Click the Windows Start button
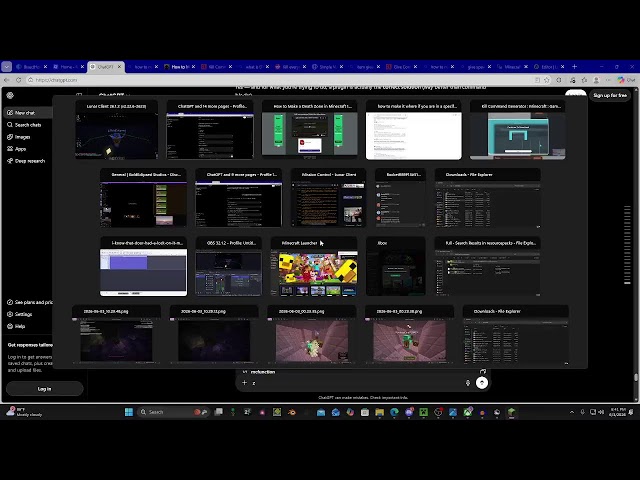This screenshot has height=480, width=640. click(129, 412)
